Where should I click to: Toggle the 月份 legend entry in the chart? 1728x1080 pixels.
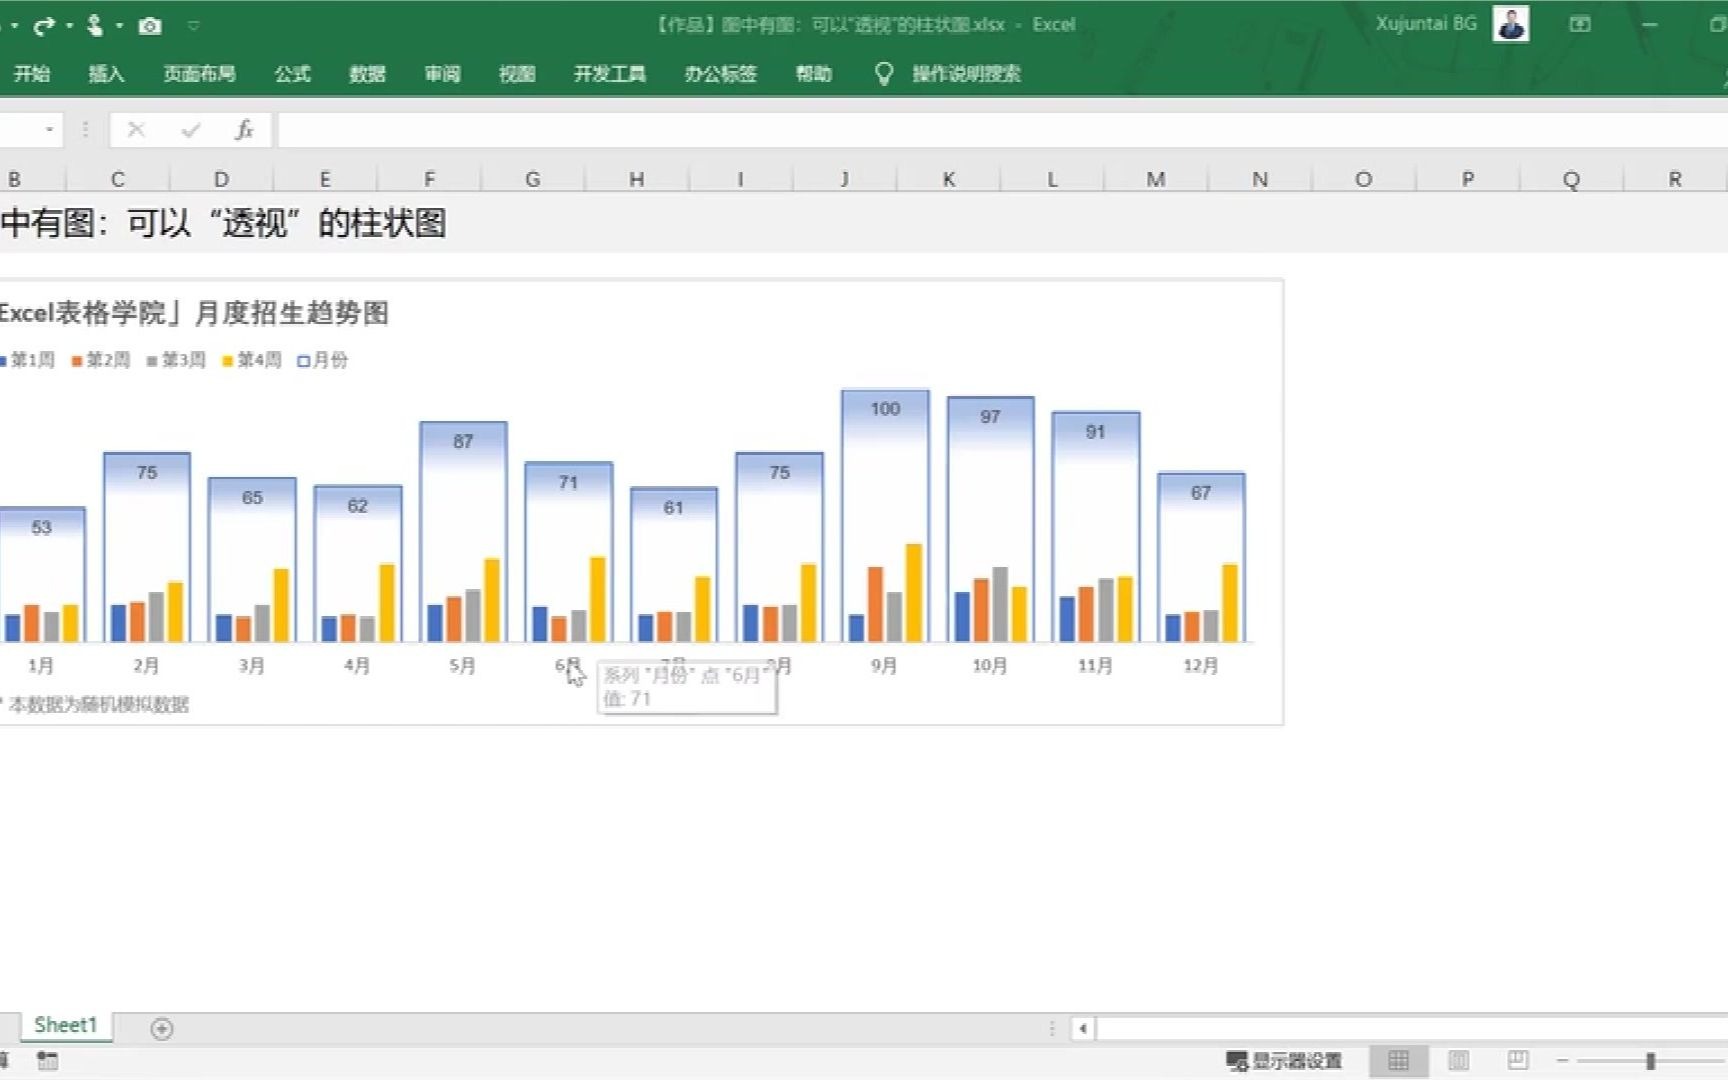point(322,359)
